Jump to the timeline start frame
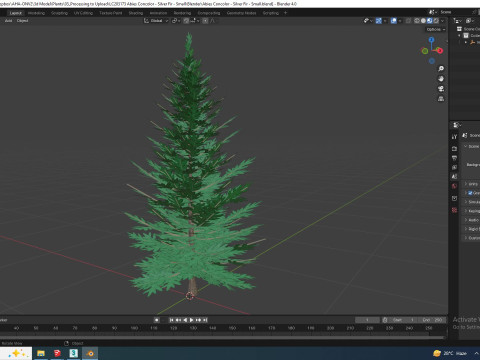 pos(171,320)
